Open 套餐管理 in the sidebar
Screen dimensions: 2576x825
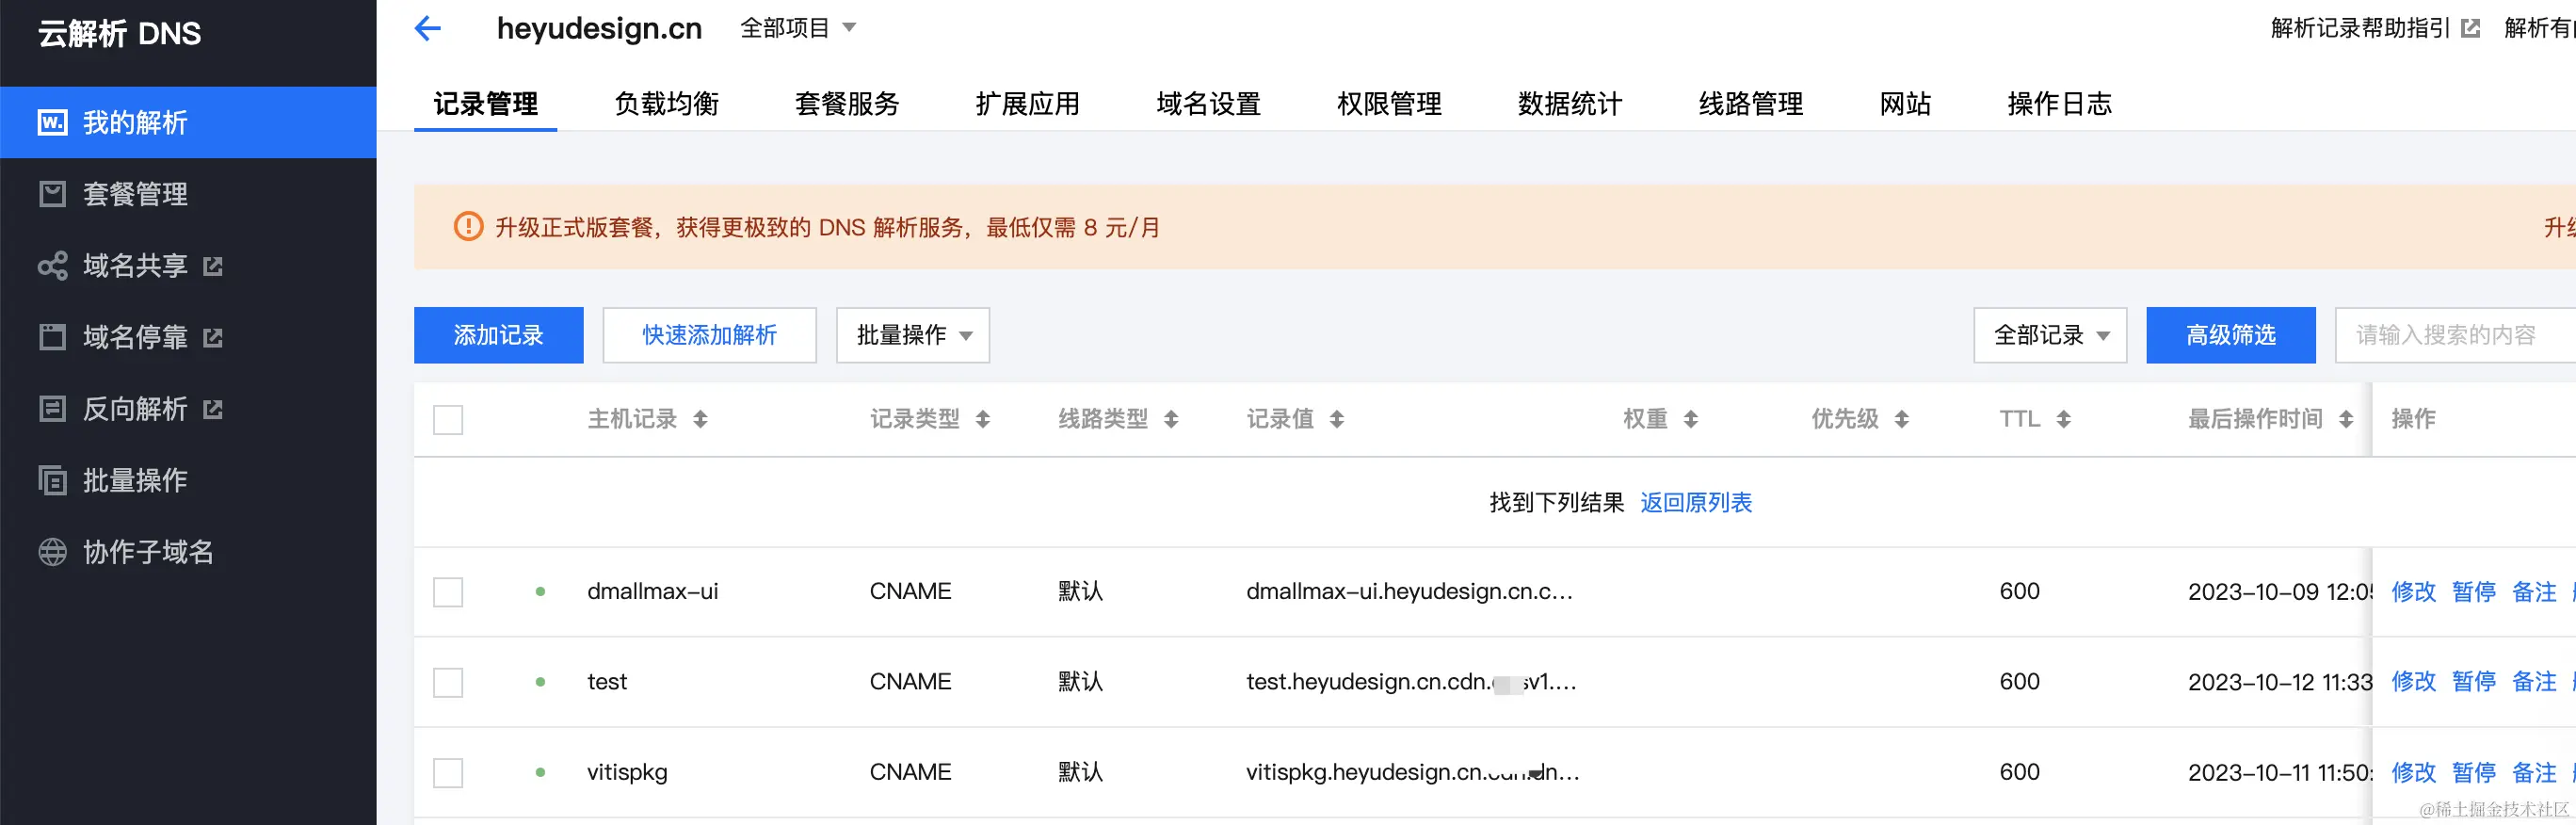click(x=188, y=194)
